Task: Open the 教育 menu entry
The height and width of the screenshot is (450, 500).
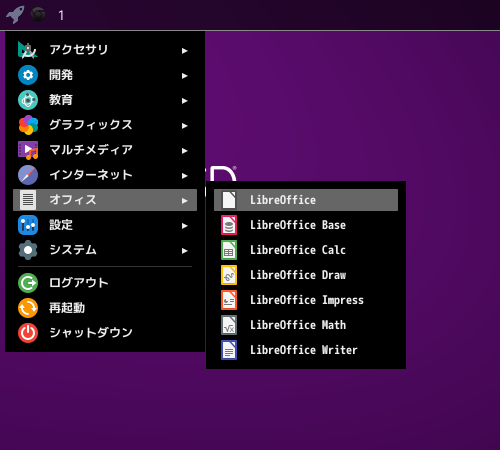Action: click(x=105, y=100)
